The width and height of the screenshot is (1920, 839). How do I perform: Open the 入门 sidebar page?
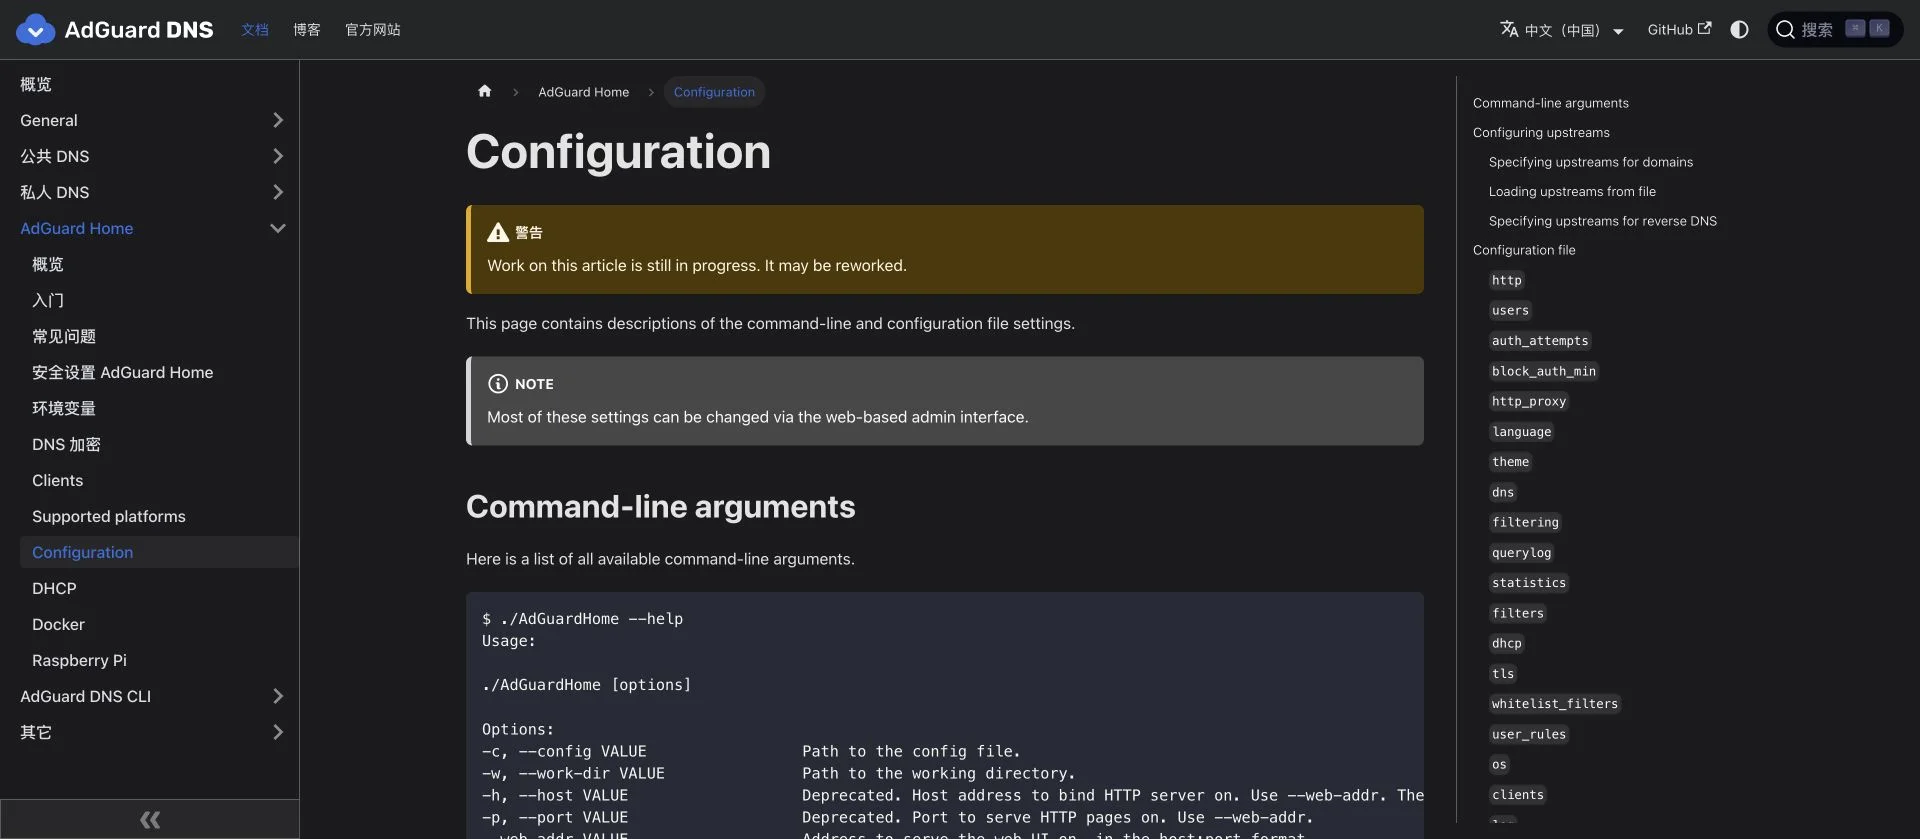[48, 300]
